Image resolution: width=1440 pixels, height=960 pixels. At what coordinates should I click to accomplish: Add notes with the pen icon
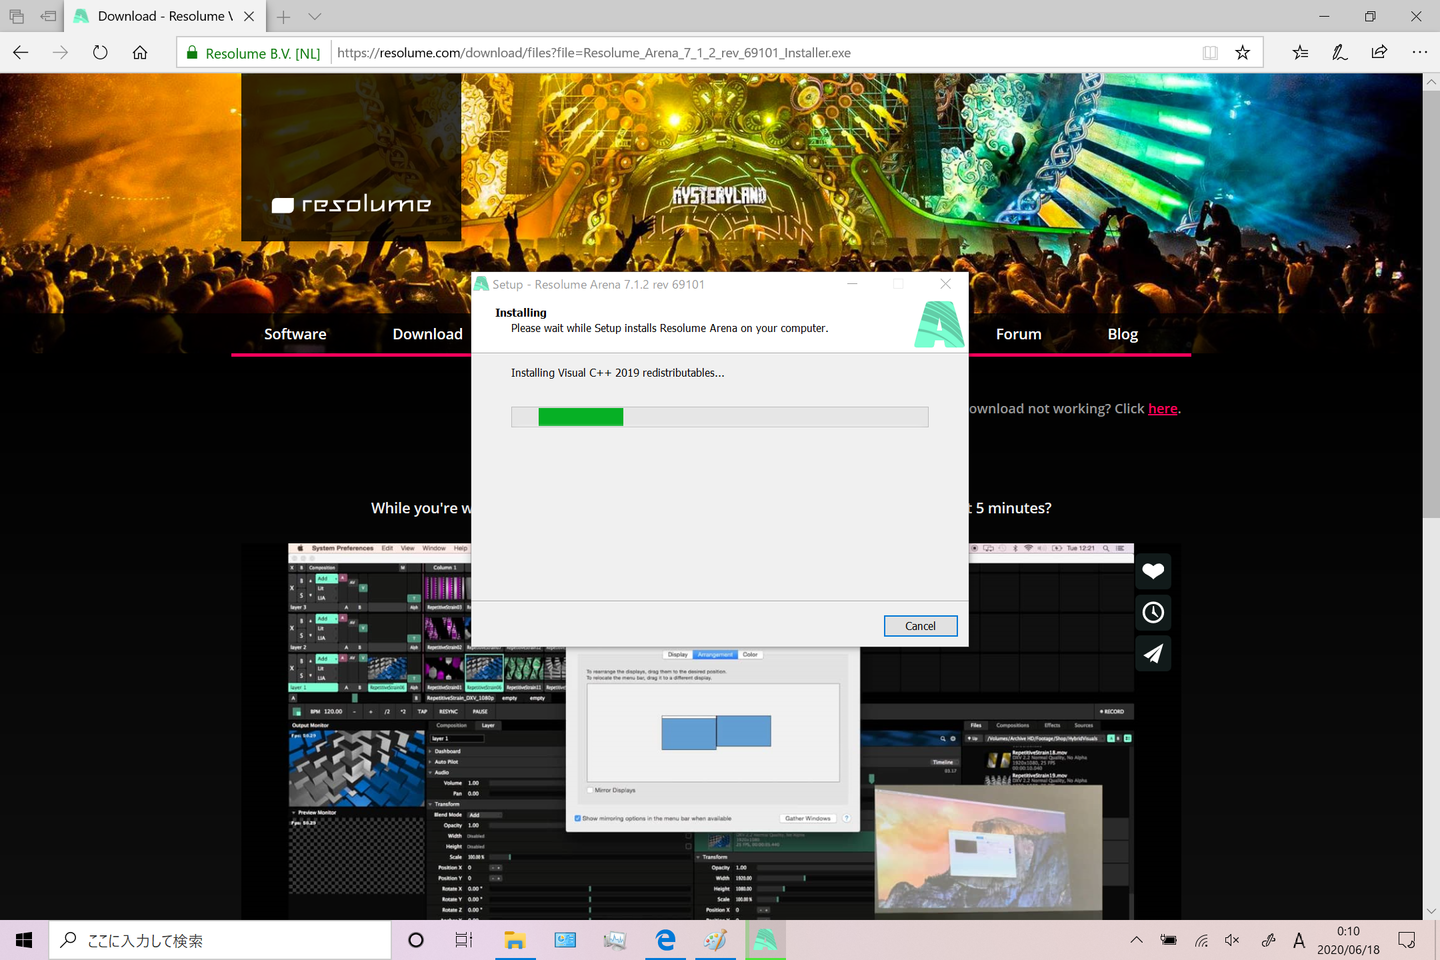1340,52
